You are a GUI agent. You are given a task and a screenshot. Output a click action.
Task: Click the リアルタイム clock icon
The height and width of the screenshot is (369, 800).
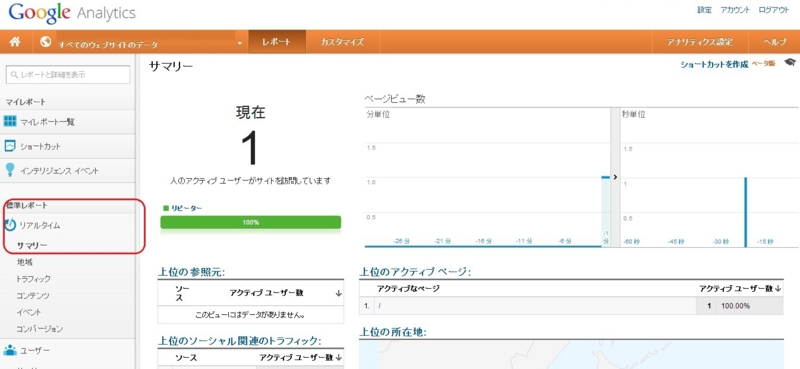pyautogui.click(x=10, y=225)
